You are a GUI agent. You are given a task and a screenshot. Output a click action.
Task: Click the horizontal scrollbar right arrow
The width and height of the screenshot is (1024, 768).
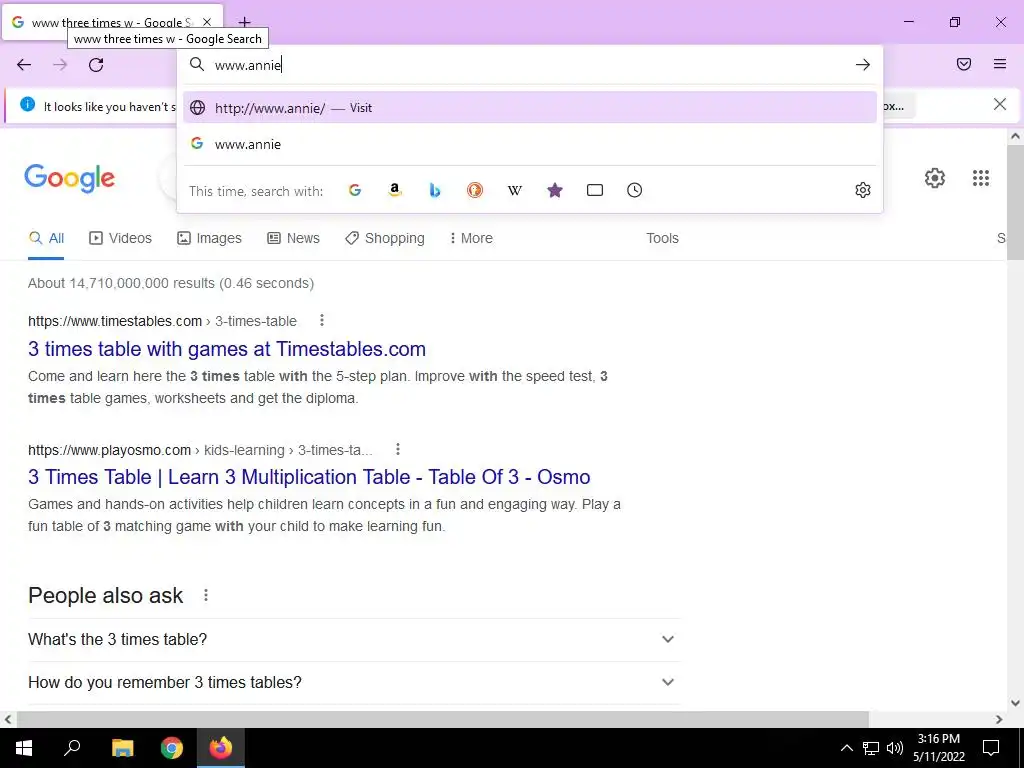(x=999, y=720)
